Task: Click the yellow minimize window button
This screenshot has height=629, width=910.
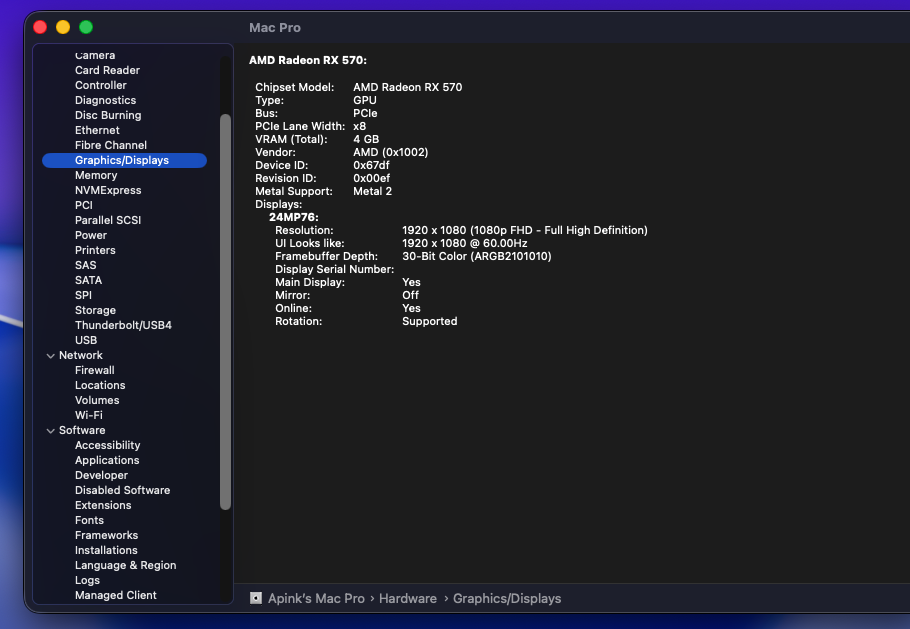Action: tap(63, 27)
